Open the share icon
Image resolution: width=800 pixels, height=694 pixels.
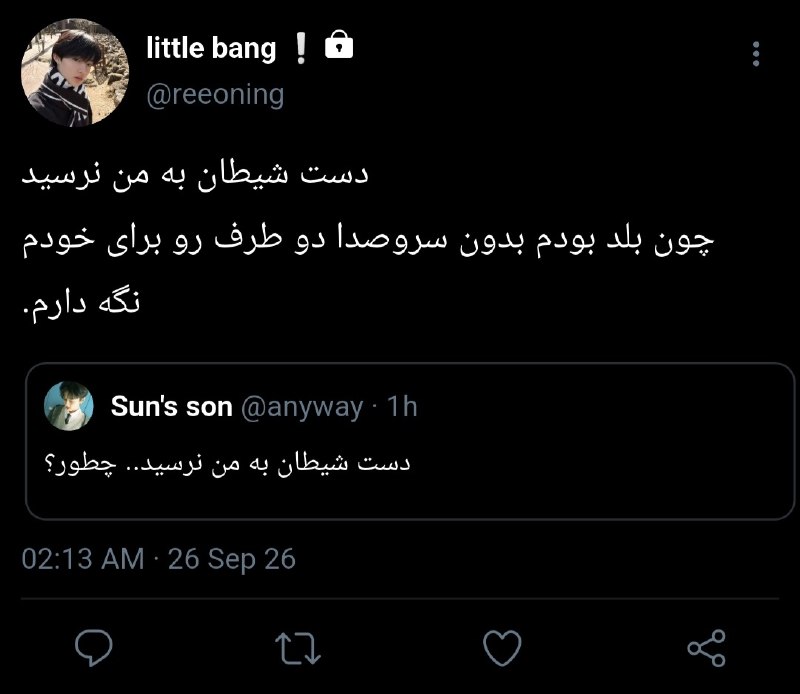click(707, 648)
